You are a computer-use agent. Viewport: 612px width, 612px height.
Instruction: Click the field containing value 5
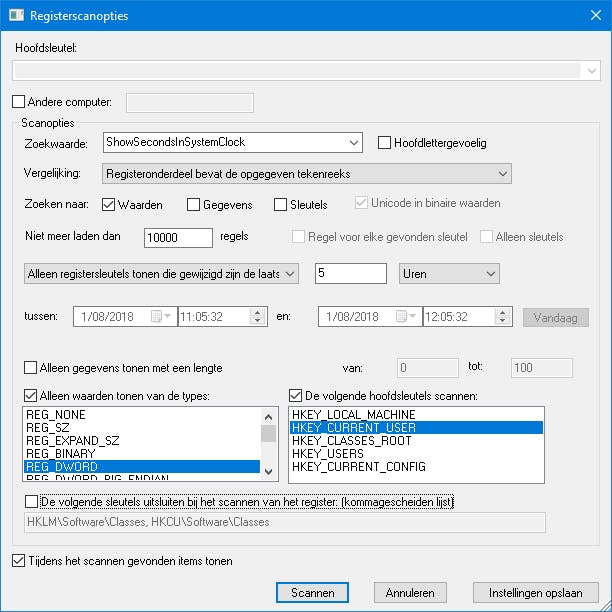(x=351, y=273)
